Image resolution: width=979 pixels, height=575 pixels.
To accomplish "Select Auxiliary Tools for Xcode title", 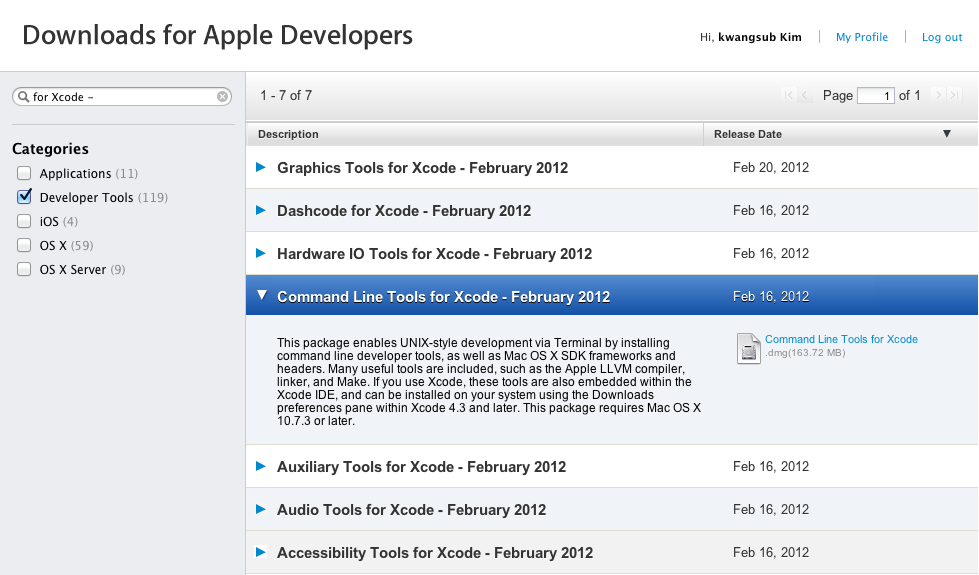I will tap(421, 467).
